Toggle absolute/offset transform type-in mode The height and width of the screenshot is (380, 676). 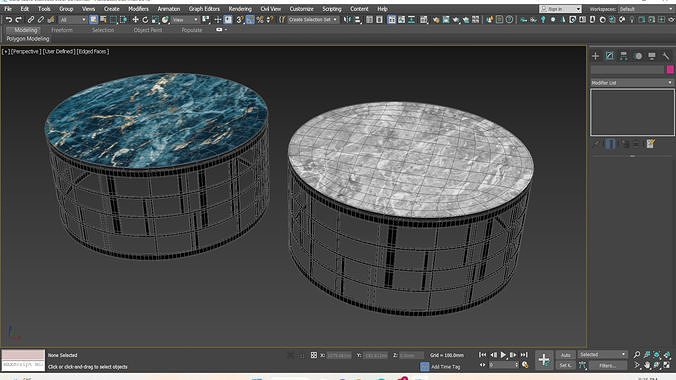click(x=314, y=355)
